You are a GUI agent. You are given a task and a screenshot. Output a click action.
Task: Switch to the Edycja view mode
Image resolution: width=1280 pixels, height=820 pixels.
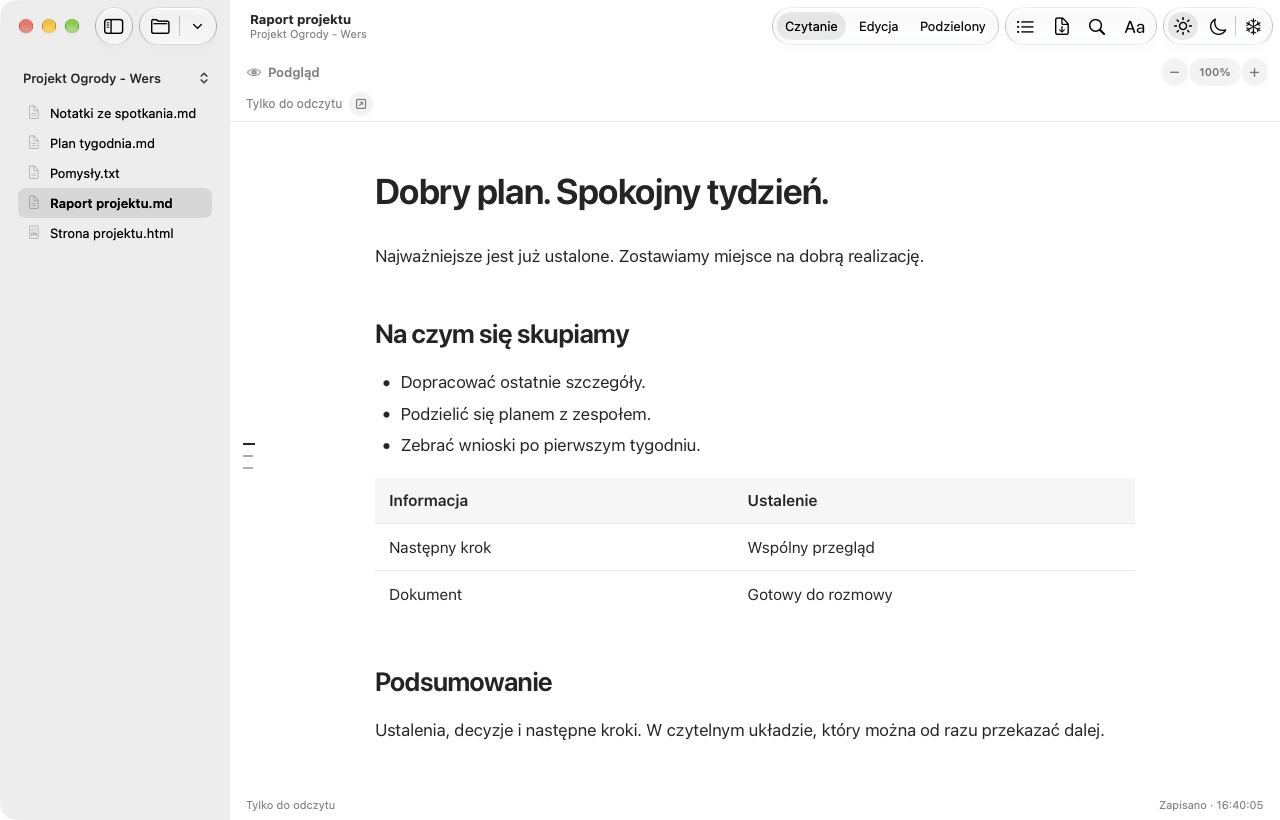pyautogui.click(x=878, y=27)
